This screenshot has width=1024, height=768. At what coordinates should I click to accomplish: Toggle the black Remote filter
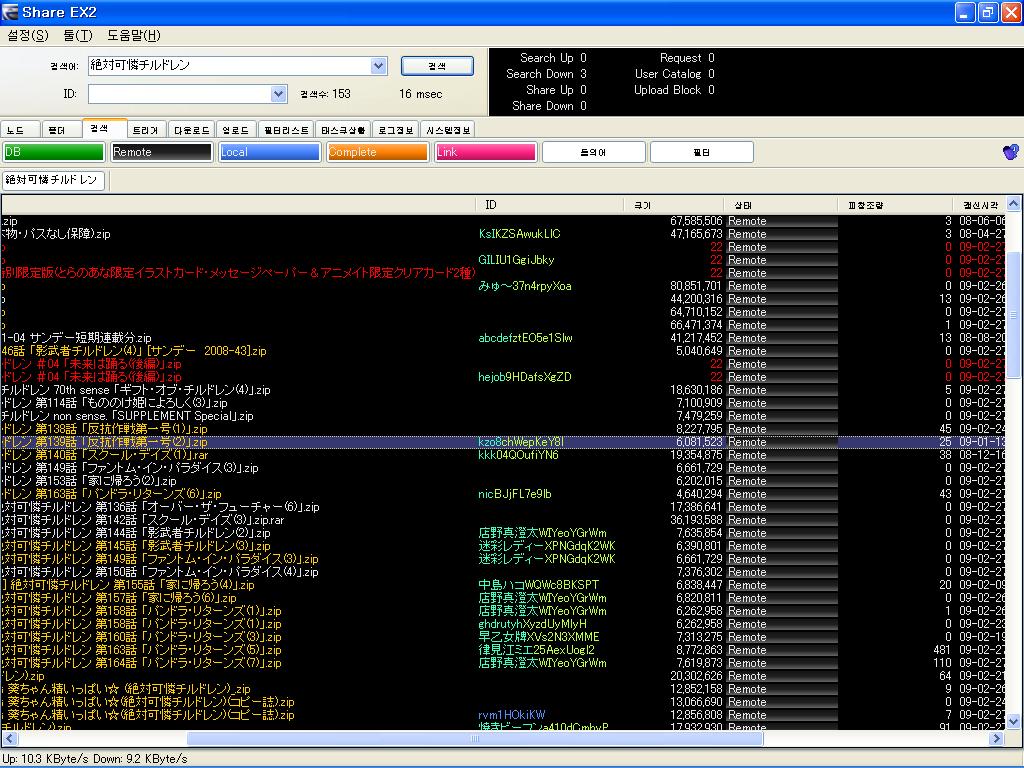click(161, 152)
